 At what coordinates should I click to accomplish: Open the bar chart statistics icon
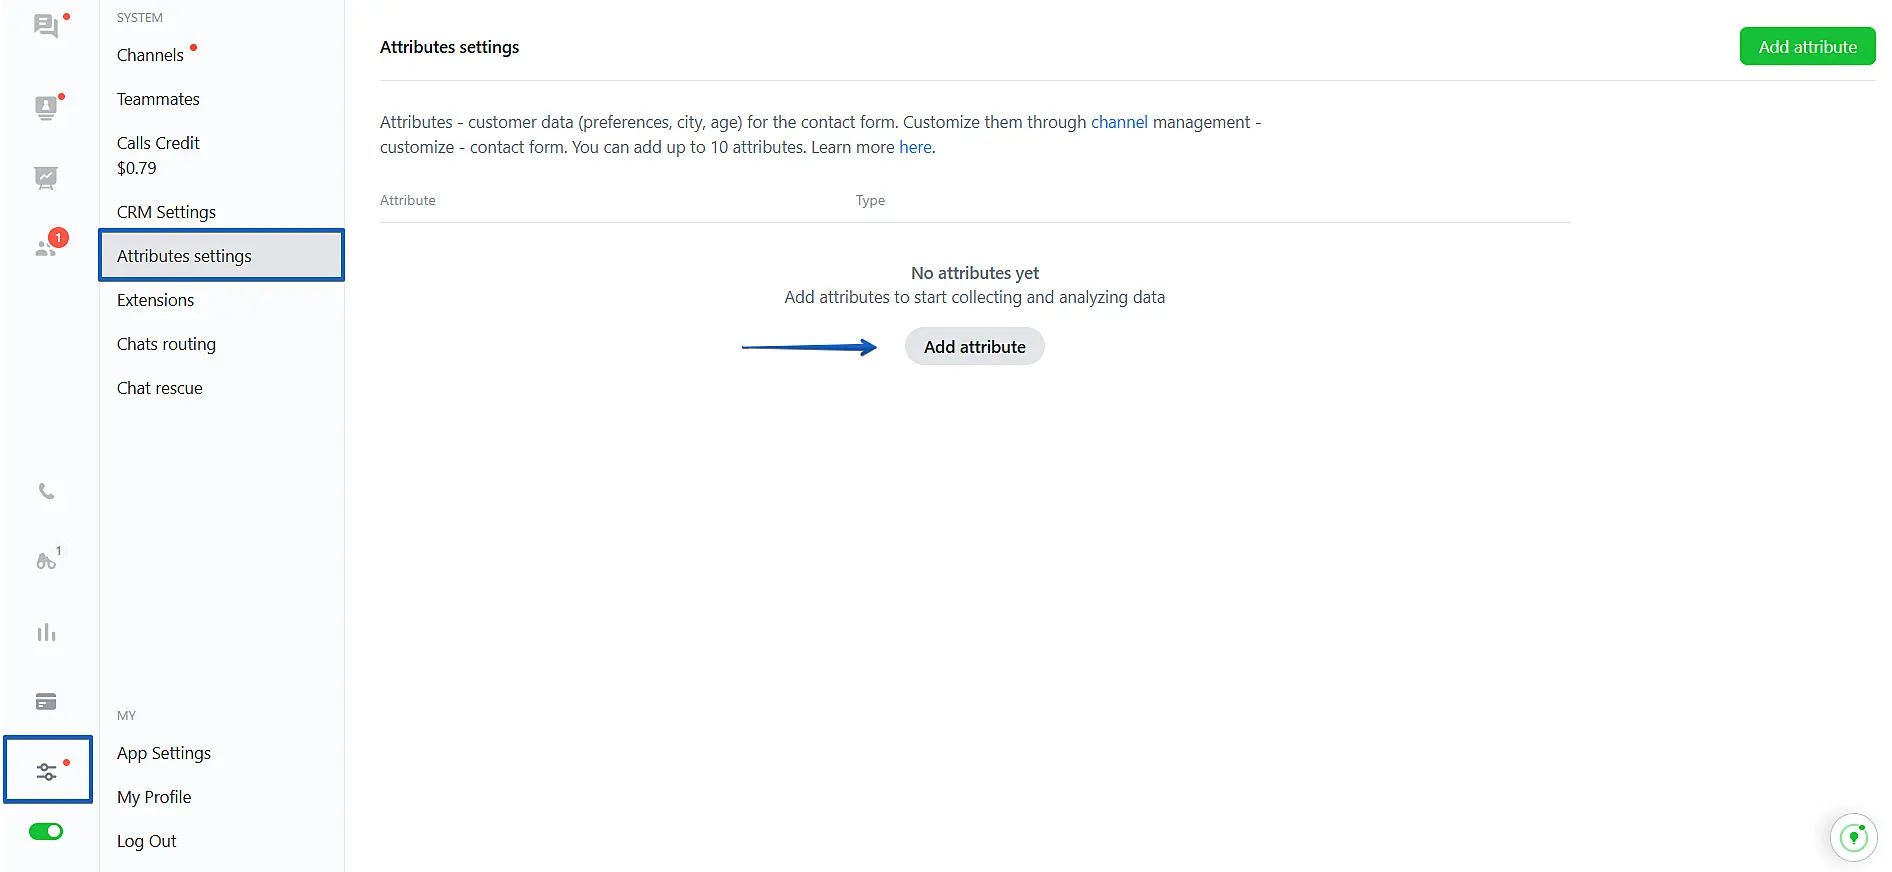[46, 632]
